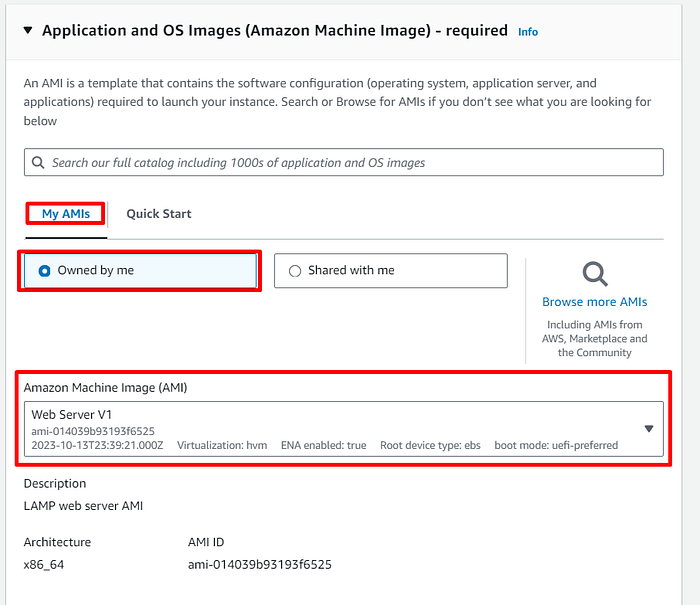
Task: Select the Shared with me radio button
Action: 295,271
